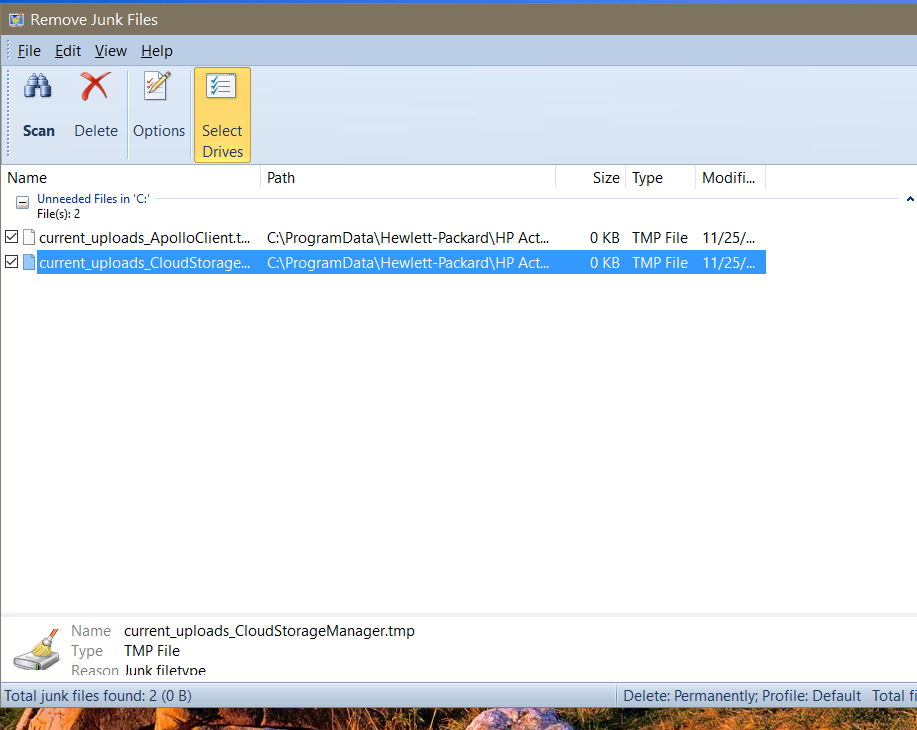Click the app icon in title bar
This screenshot has height=730, width=917.
(x=16, y=19)
